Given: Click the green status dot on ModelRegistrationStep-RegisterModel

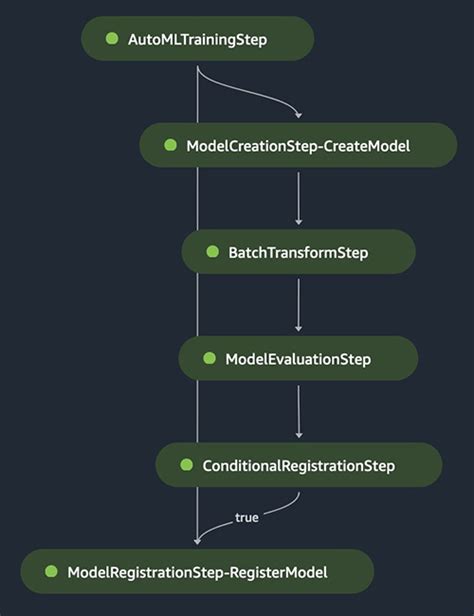Looking at the screenshot, I should pos(51,572).
